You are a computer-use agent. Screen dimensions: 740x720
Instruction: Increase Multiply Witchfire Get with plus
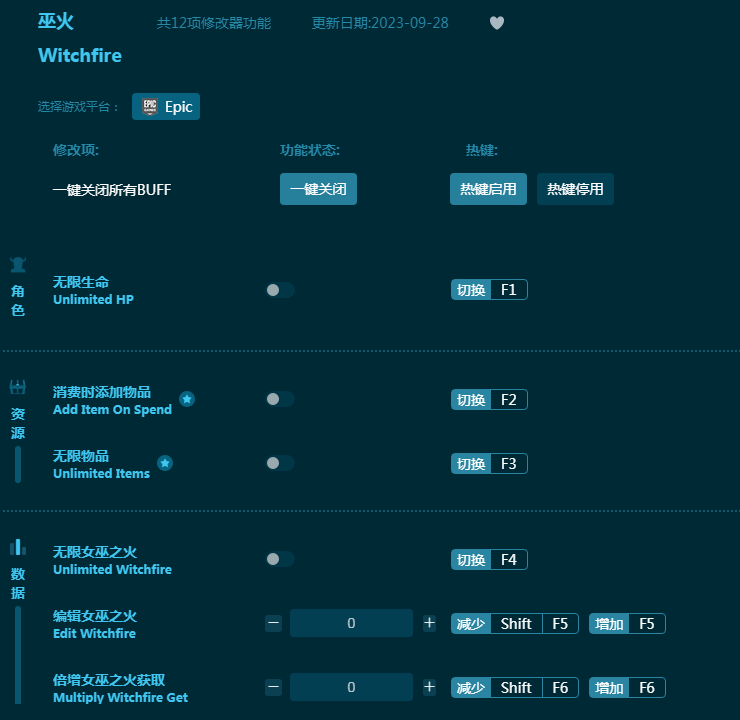[429, 687]
